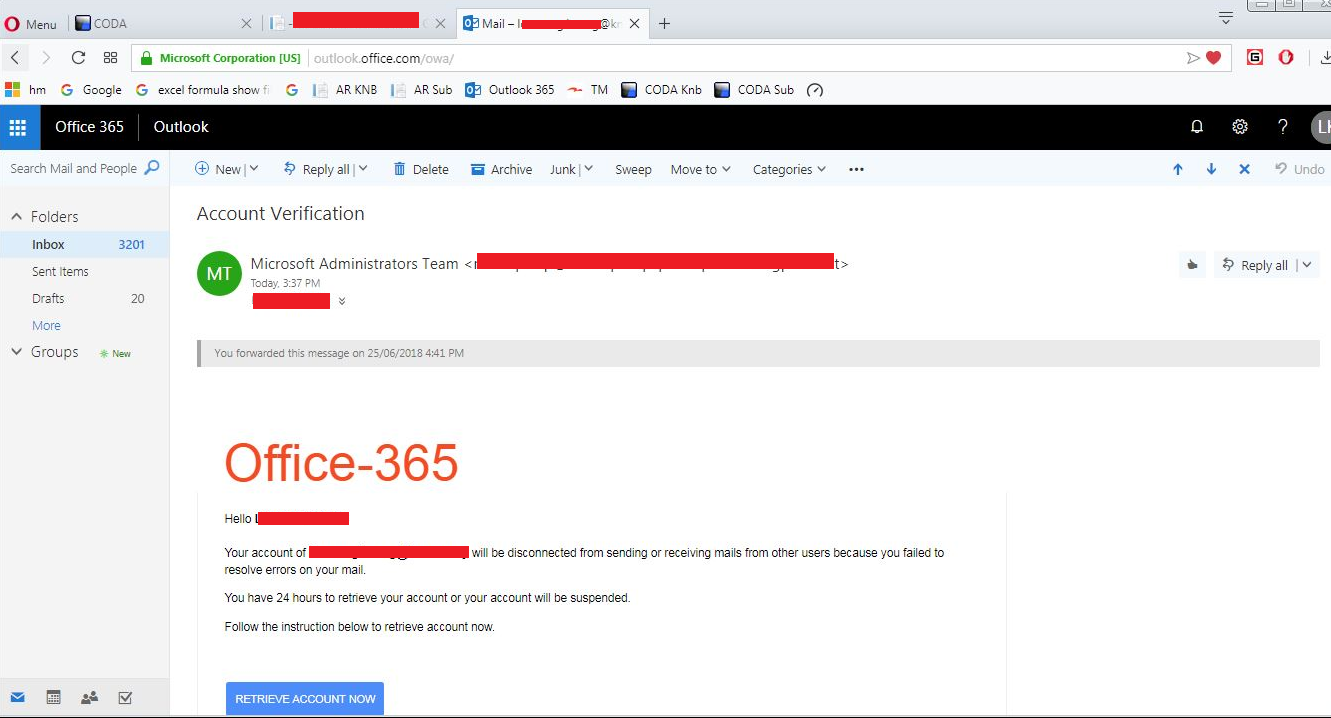Screen dimensions: 1331x718
Task: Click the New message button
Action: [x=218, y=169]
